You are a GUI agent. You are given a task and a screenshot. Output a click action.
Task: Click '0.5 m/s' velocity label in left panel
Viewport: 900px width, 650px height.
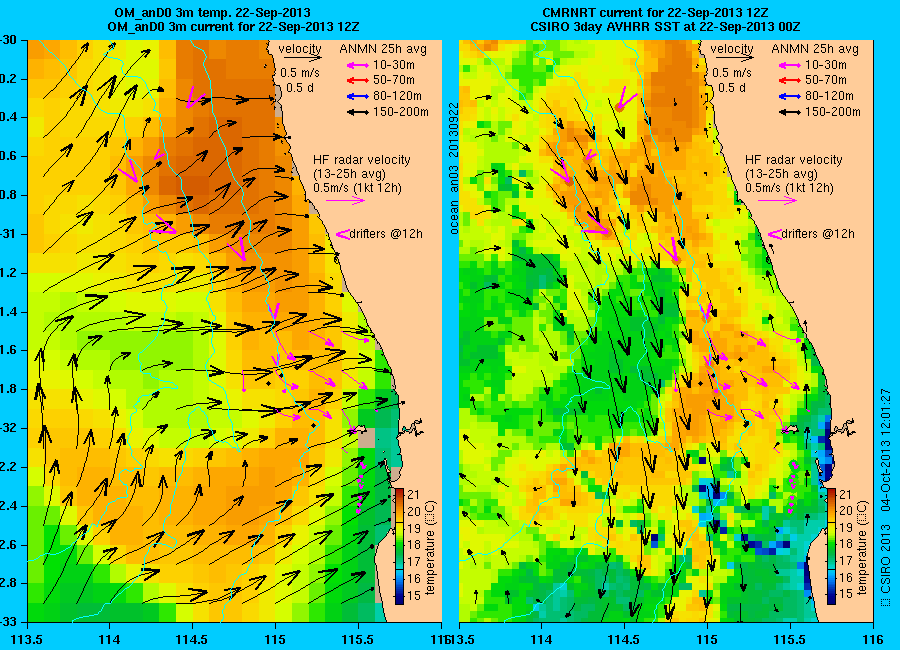click(x=300, y=73)
